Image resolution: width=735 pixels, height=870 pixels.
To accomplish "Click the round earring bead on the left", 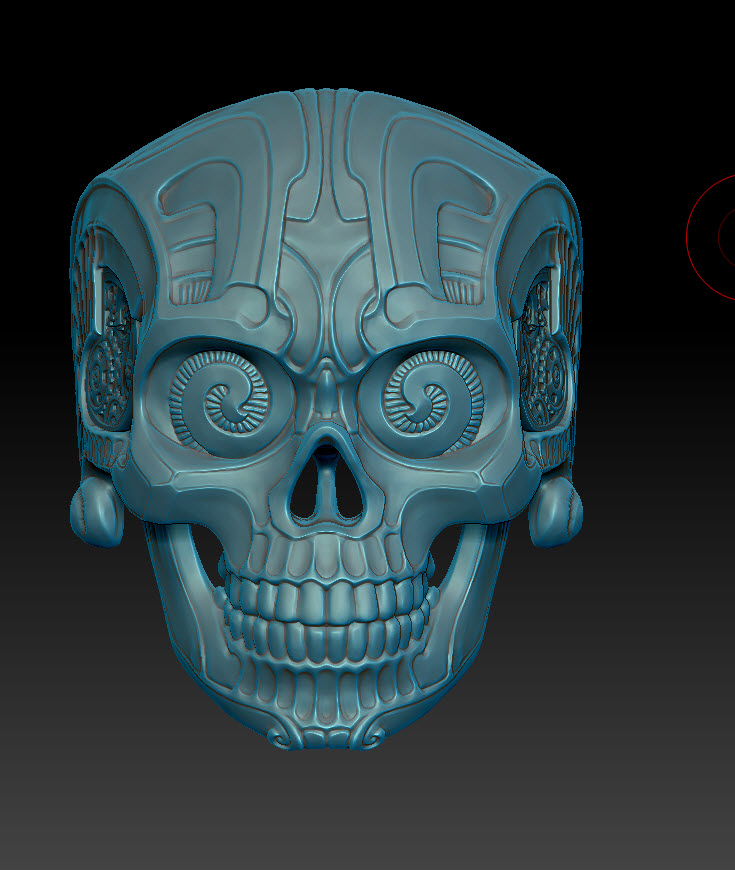I will coord(96,512).
